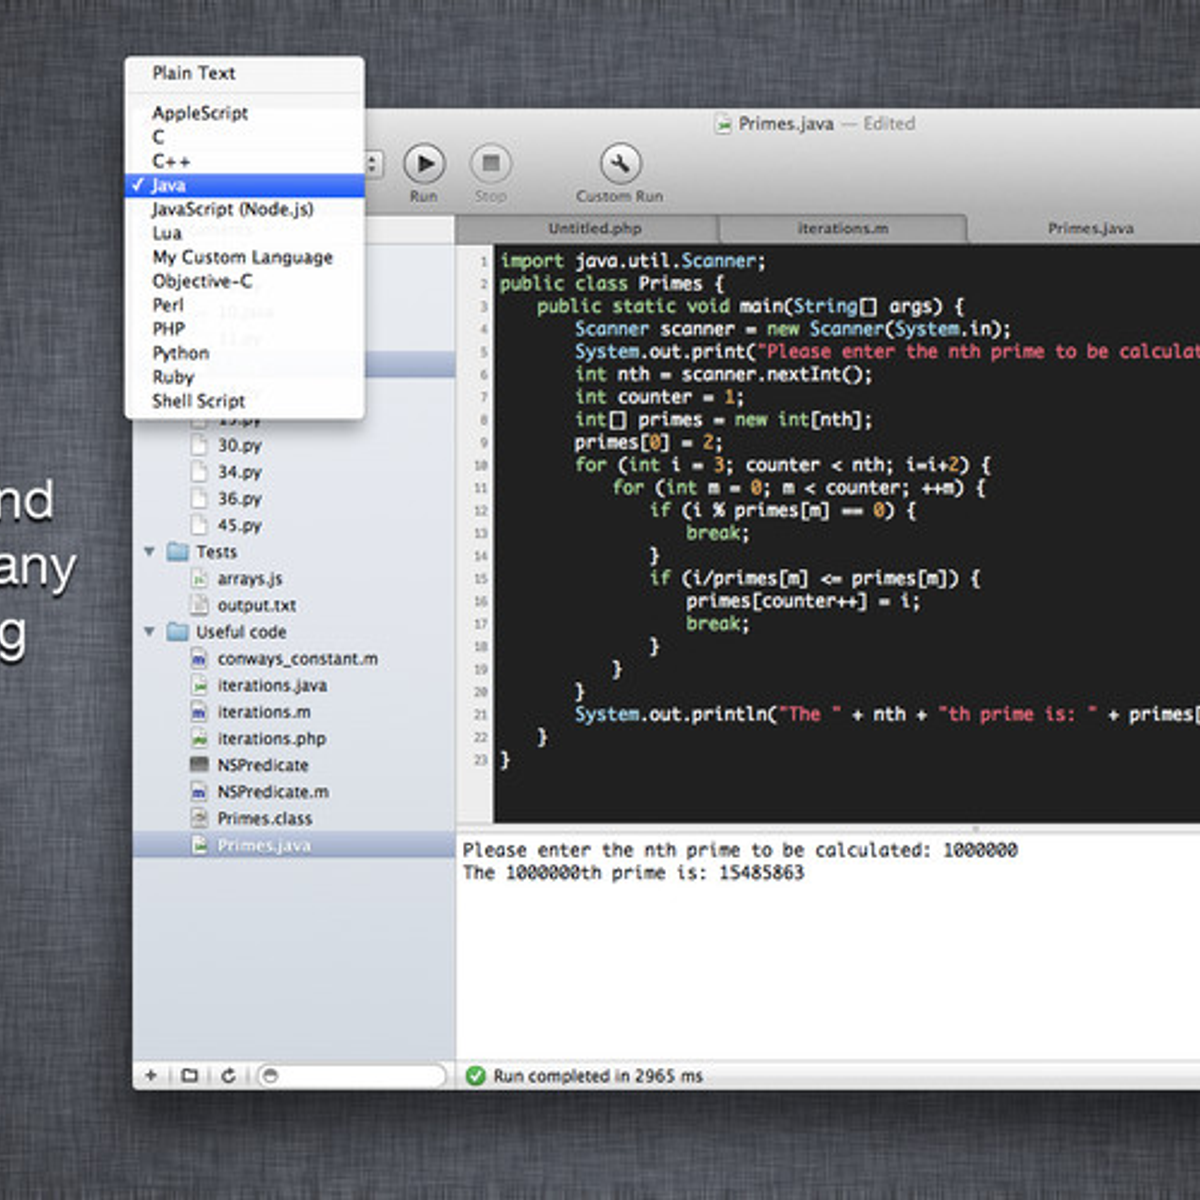Click the Primes.java title bar document icon
Viewport: 1200px width, 1200px height.
tap(723, 124)
